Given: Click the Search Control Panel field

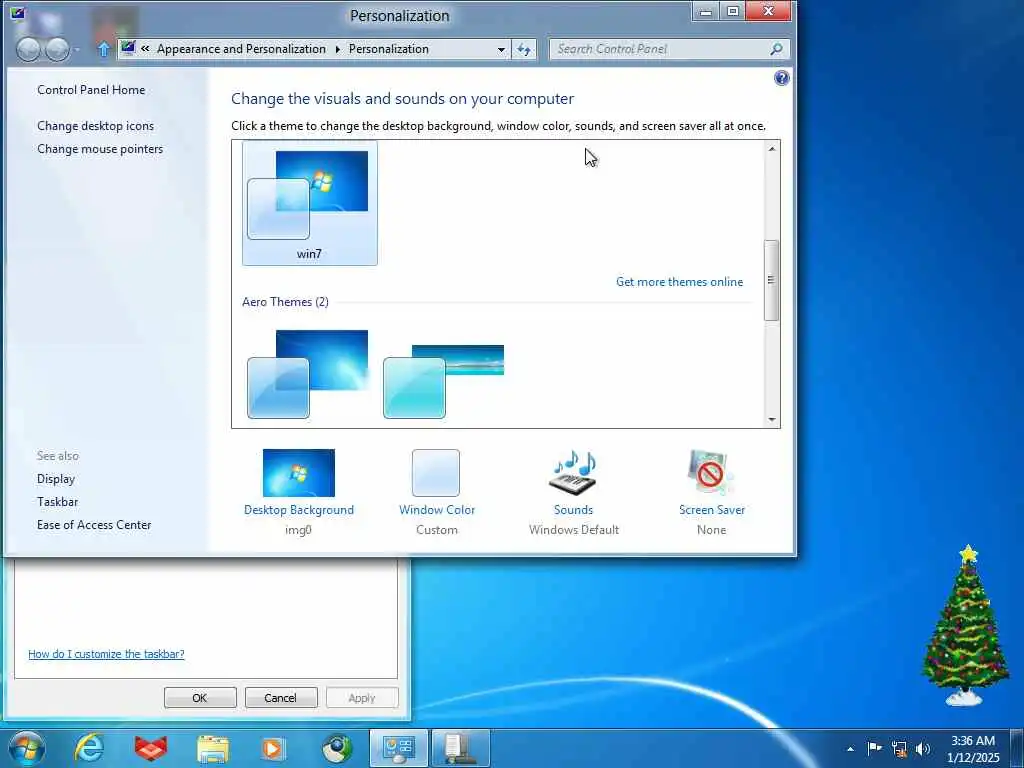Looking at the screenshot, I should 660,49.
